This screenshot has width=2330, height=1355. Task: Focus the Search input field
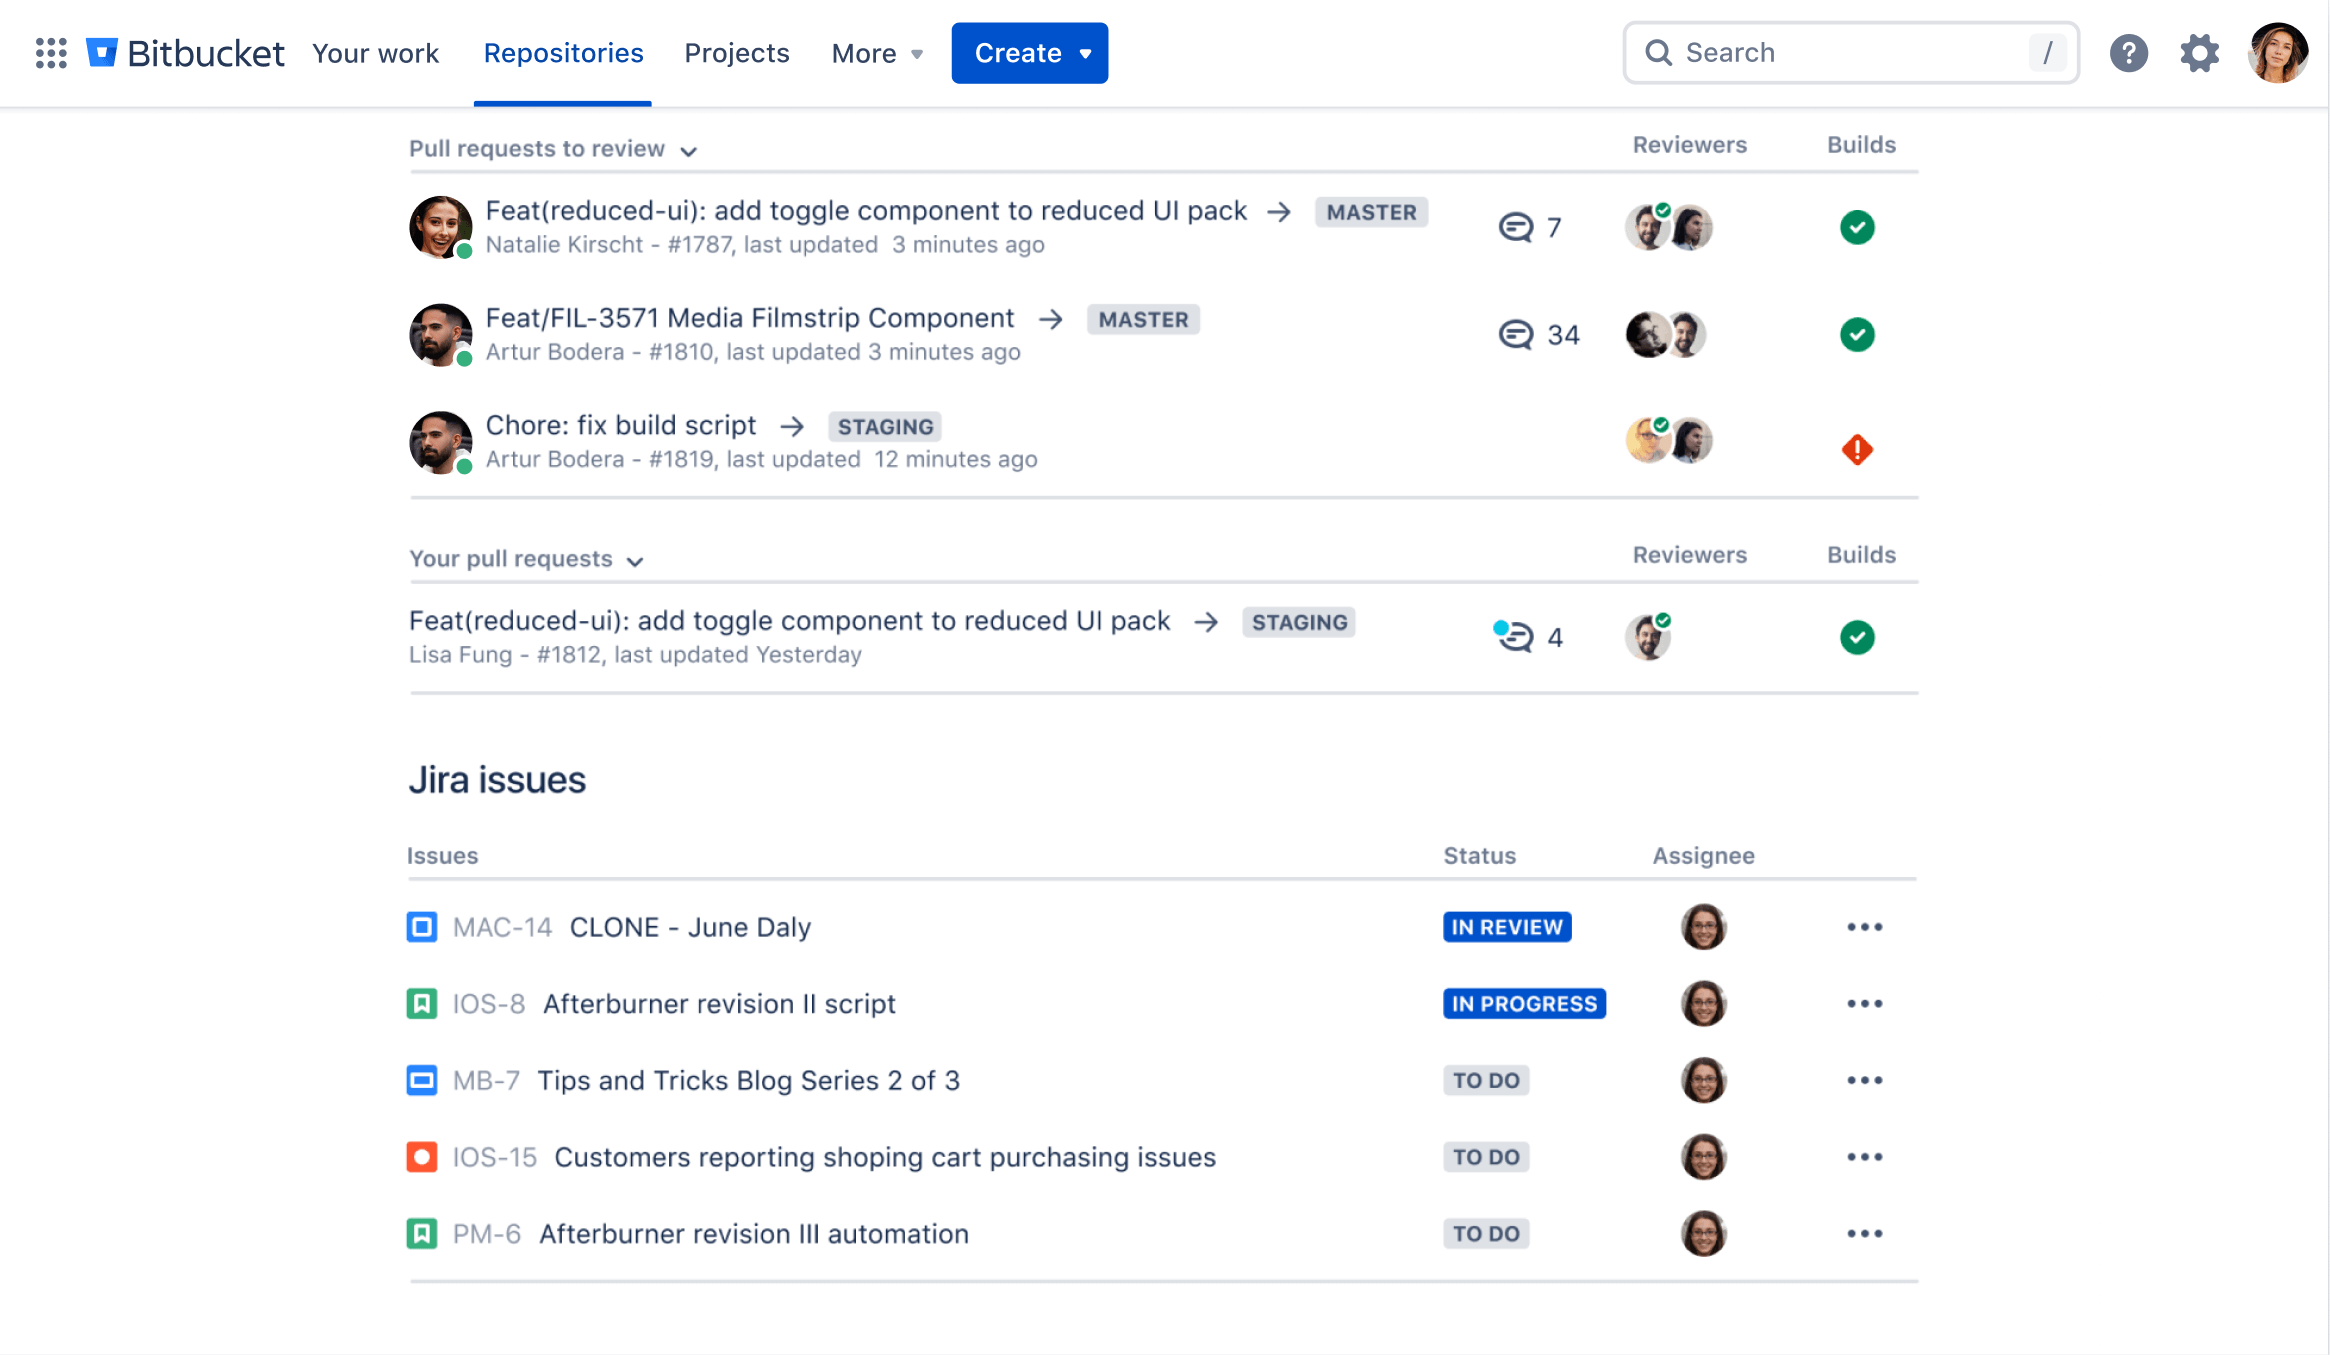pyautogui.click(x=1851, y=53)
